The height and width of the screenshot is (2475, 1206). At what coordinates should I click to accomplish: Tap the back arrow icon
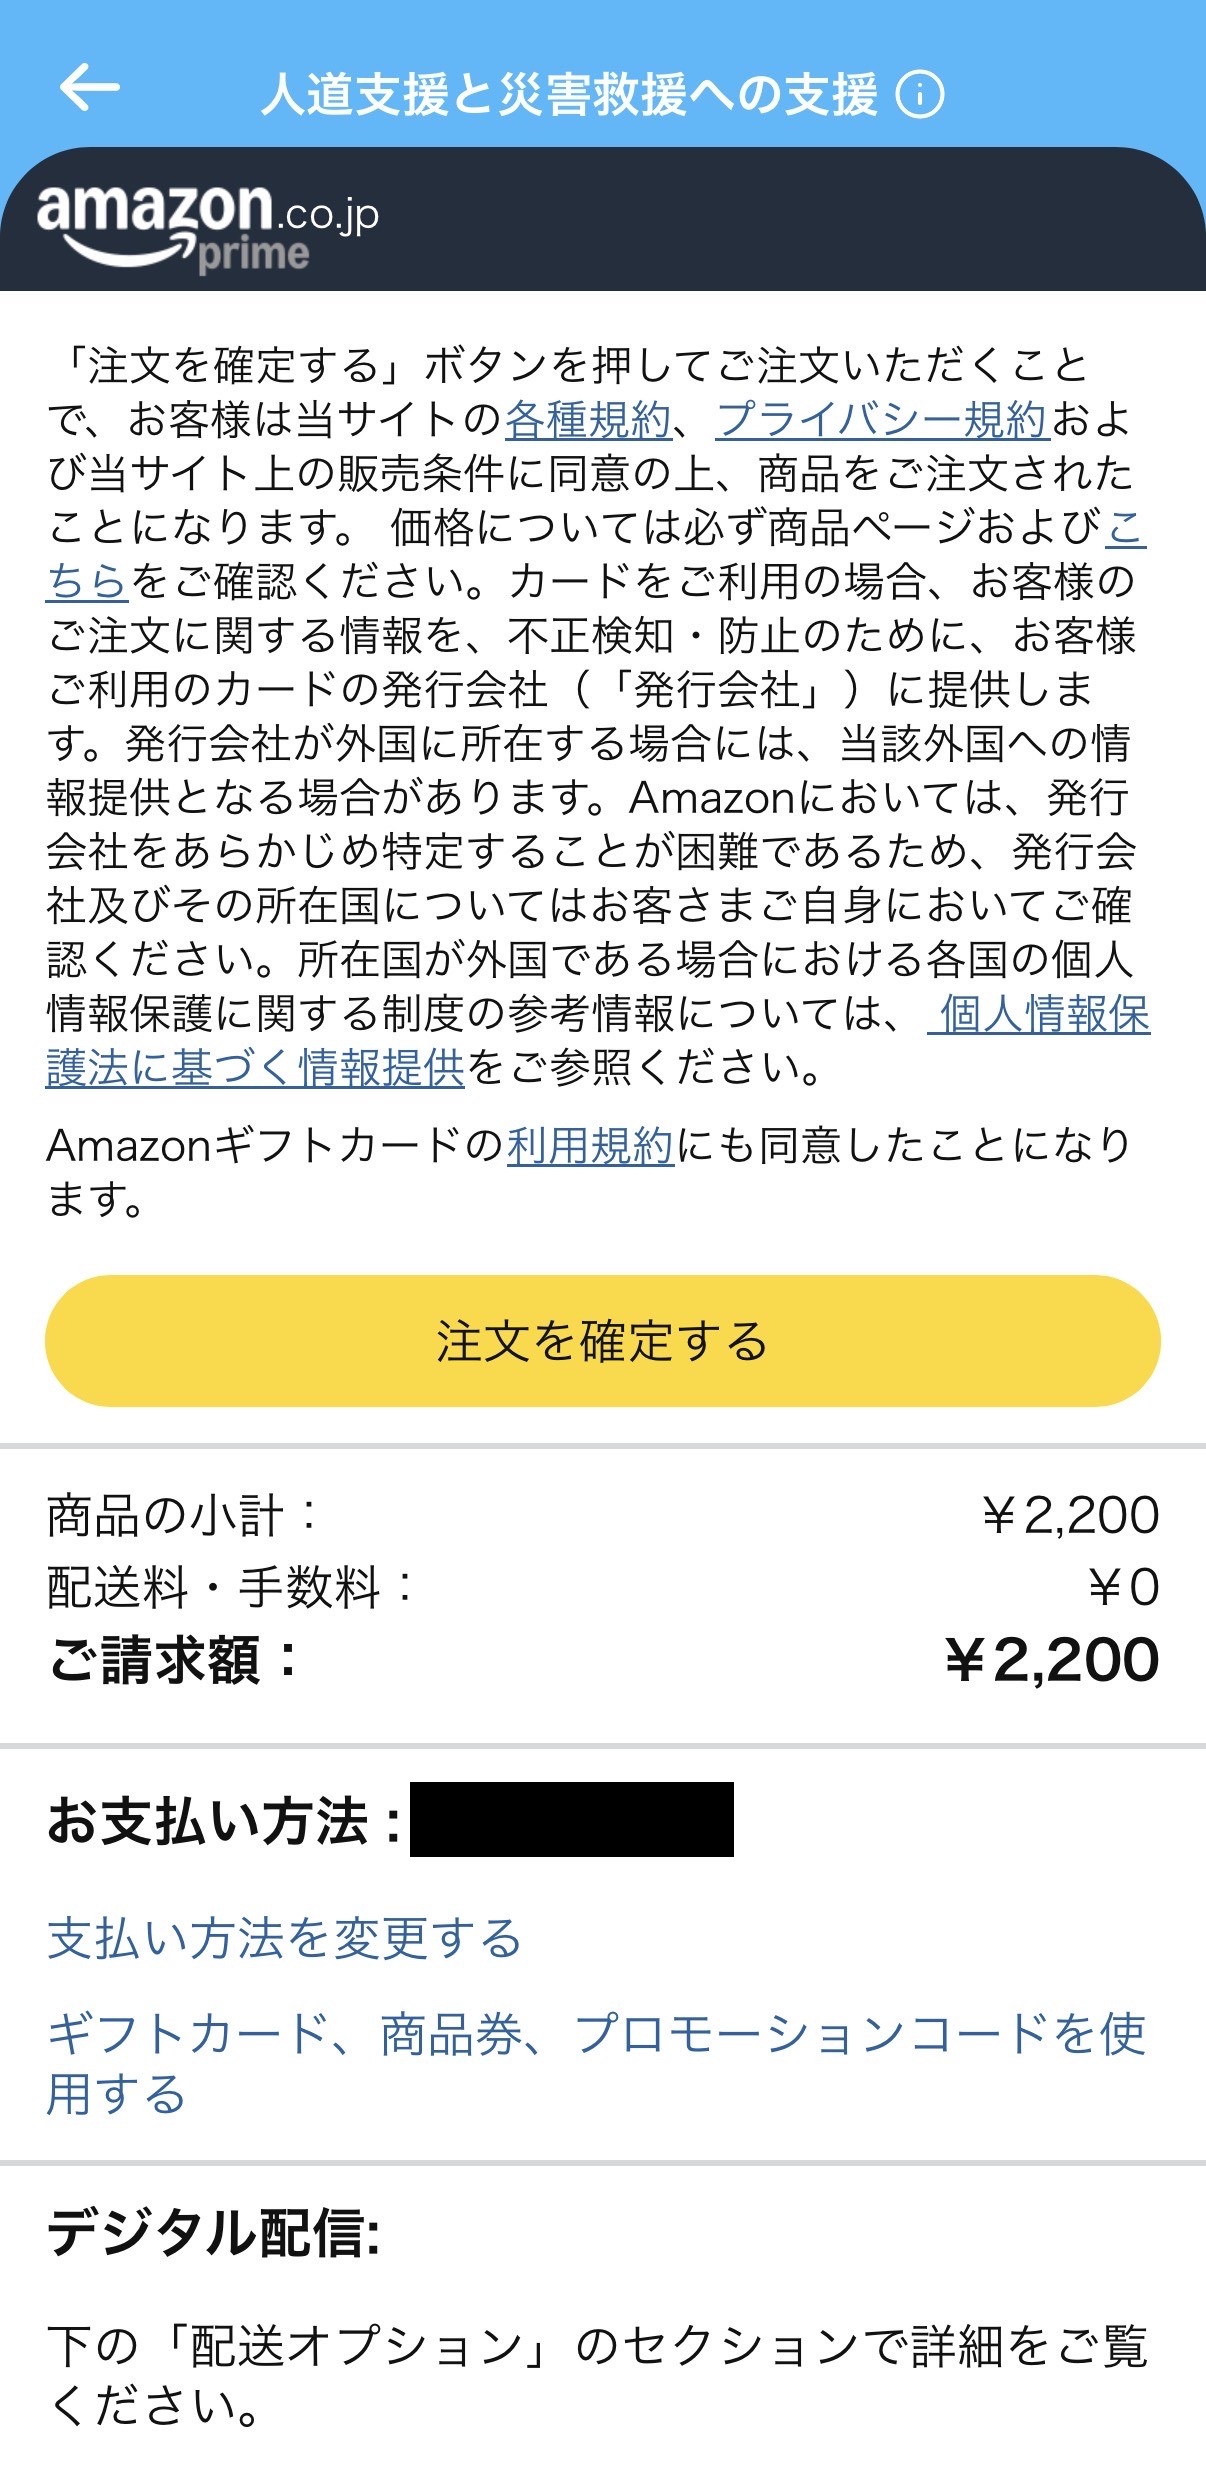[89, 88]
